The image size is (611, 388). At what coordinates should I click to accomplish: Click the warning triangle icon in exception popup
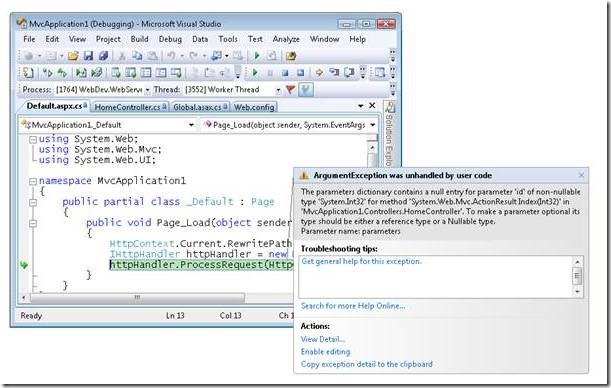click(x=304, y=176)
